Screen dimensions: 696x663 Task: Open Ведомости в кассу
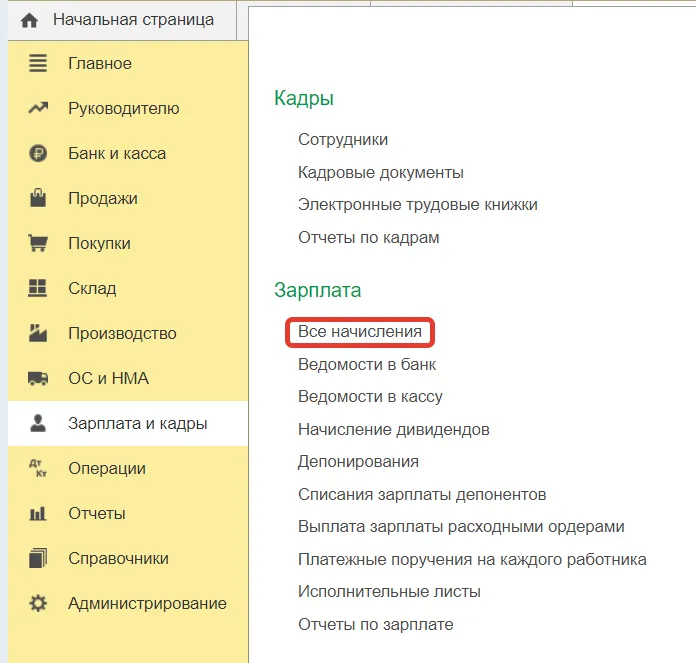tap(370, 397)
